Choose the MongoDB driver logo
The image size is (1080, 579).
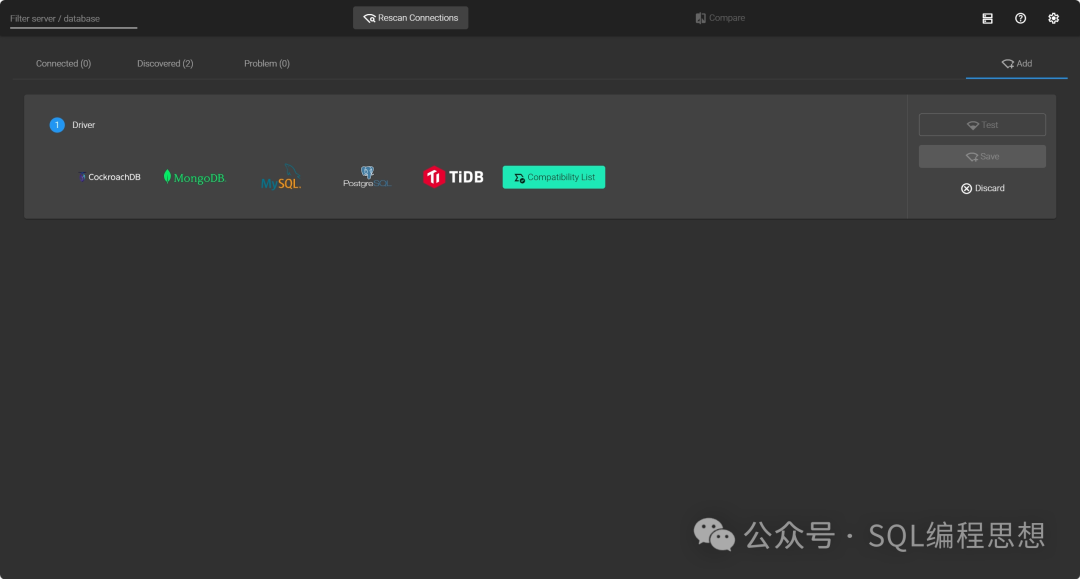tap(194, 177)
